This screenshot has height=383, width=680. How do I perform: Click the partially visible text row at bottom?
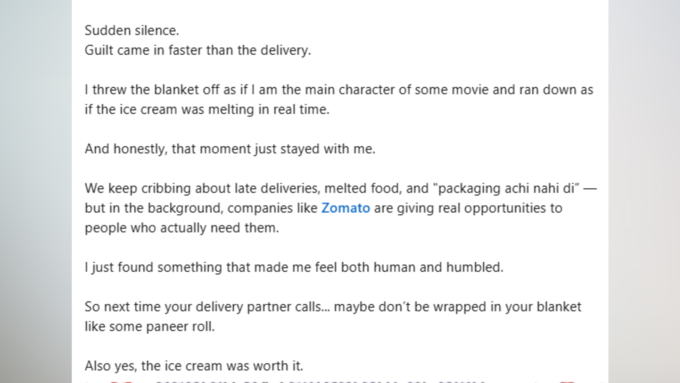[x=340, y=381]
